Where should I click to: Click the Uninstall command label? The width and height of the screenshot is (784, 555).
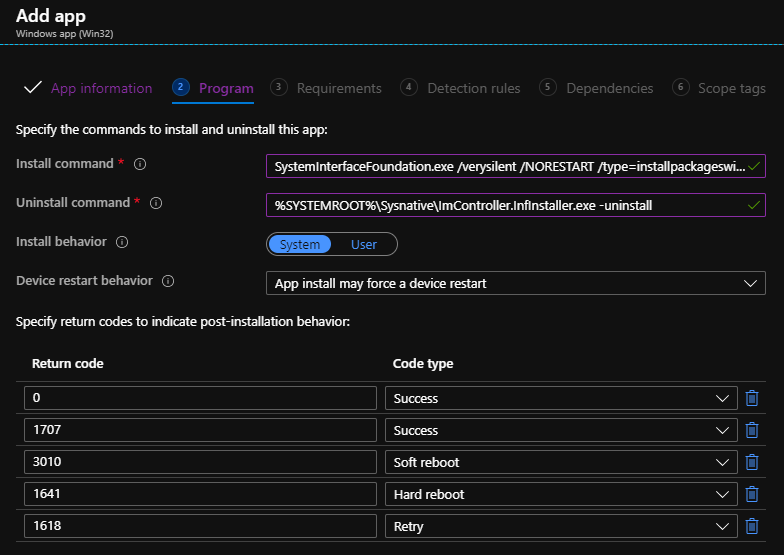coord(73,202)
